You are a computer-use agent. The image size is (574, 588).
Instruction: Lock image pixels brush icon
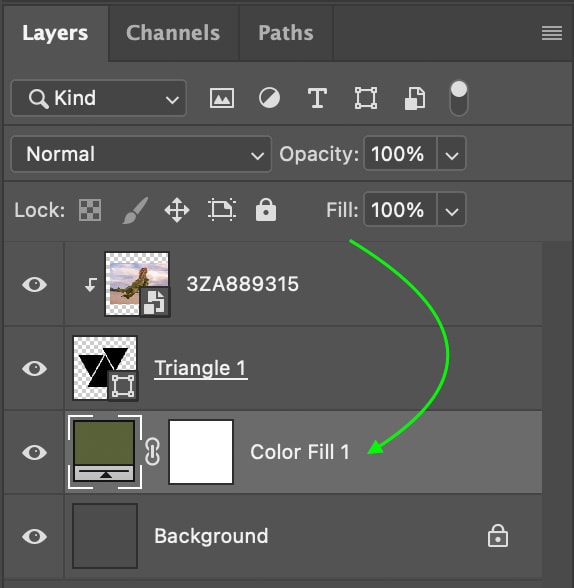pos(136,210)
